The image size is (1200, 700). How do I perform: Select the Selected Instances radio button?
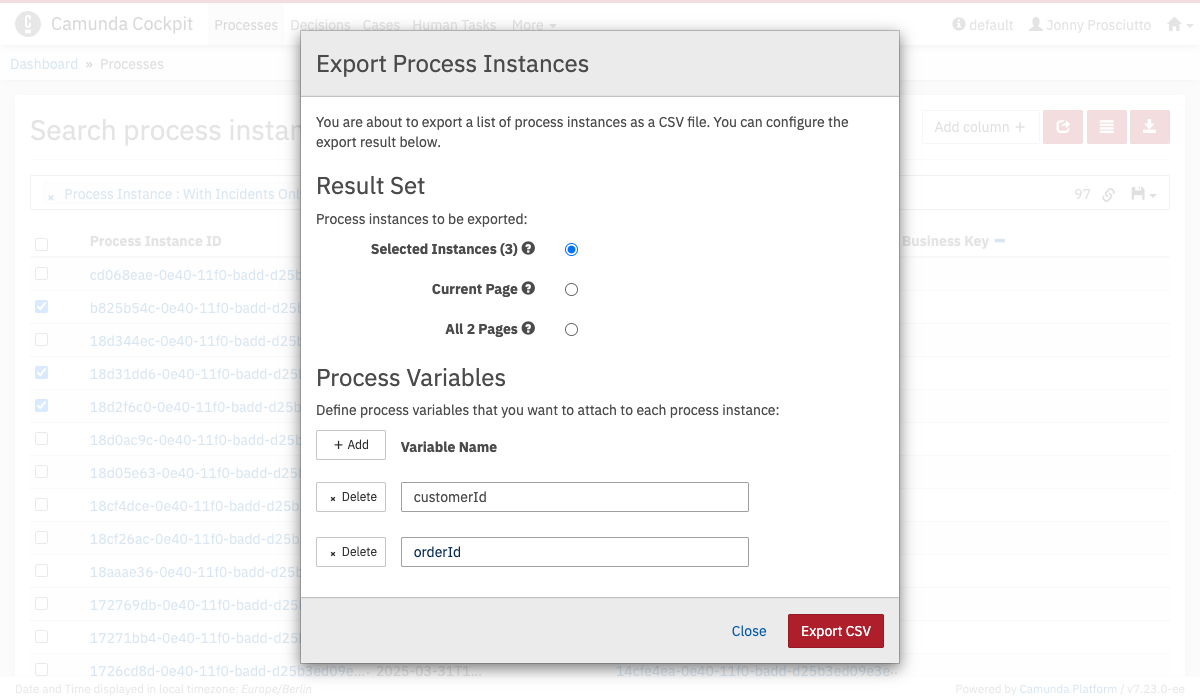click(571, 249)
